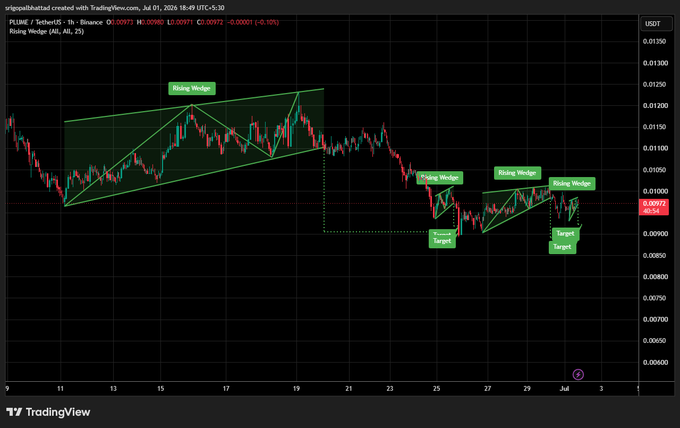Image resolution: width=680 pixels, height=428 pixels.
Task: Click the 0.00800 price axis label
Action: [654, 277]
